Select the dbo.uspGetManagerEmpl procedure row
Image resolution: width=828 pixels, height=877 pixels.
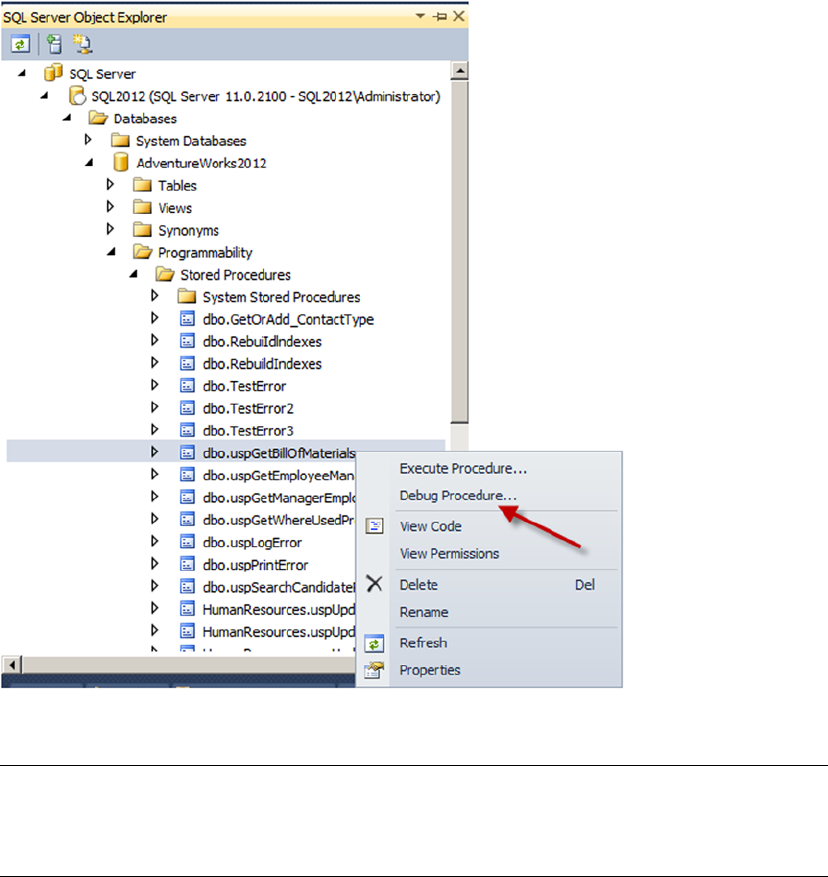click(278, 498)
